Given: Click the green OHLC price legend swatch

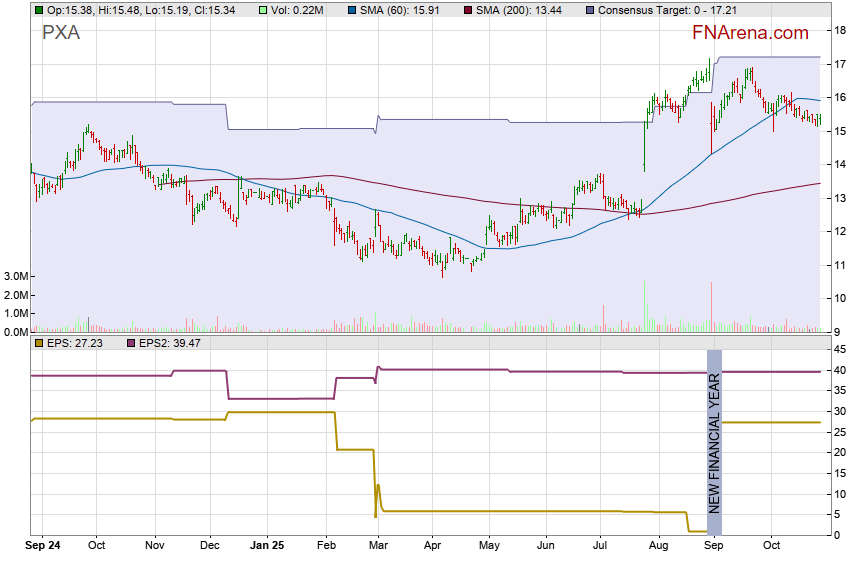Looking at the screenshot, I should tap(38, 10).
